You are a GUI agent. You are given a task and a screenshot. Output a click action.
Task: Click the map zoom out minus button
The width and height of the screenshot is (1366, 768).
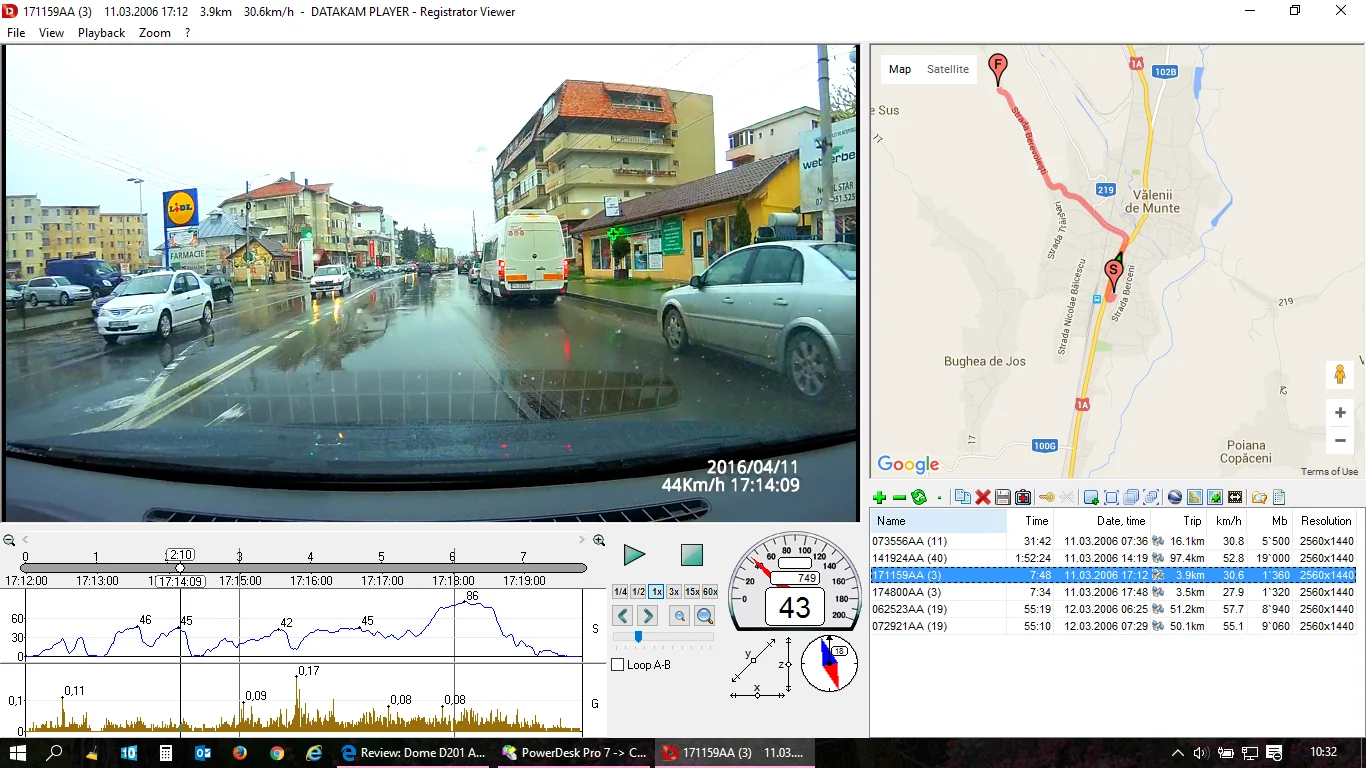[1340, 440]
